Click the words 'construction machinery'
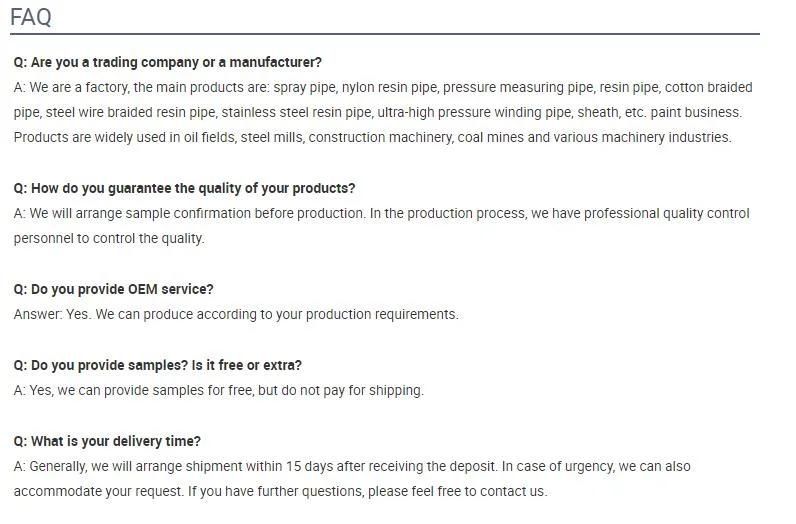This screenshot has height=524, width=796. [381, 138]
